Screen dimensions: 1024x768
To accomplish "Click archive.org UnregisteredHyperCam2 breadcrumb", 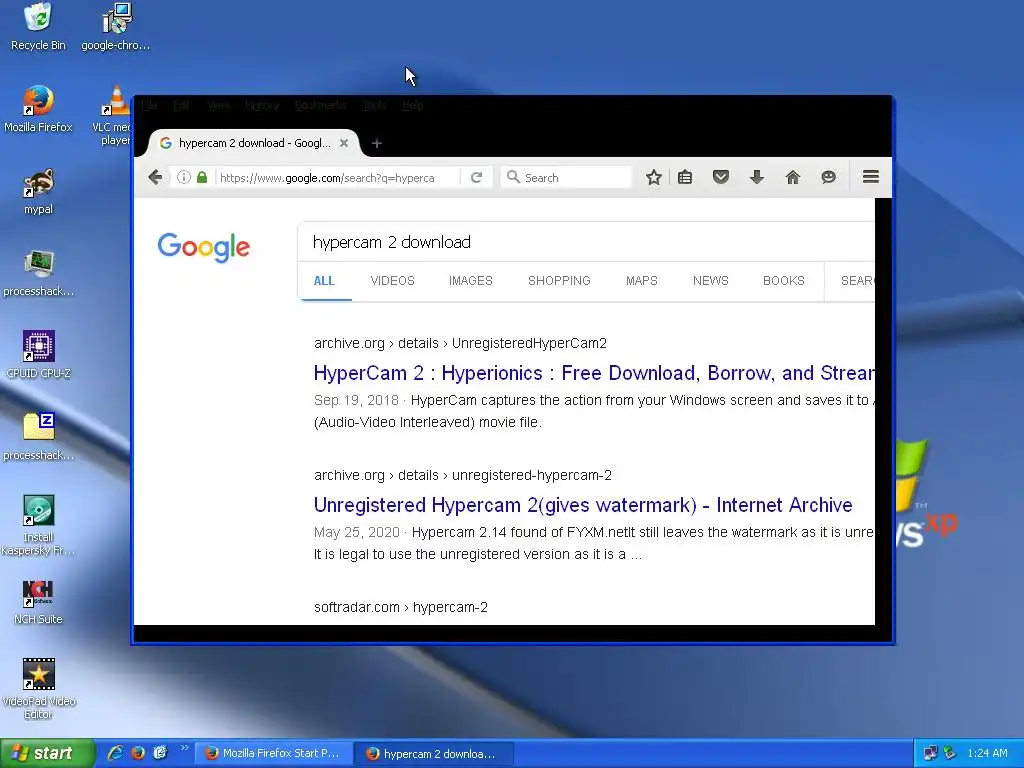I will (x=460, y=344).
